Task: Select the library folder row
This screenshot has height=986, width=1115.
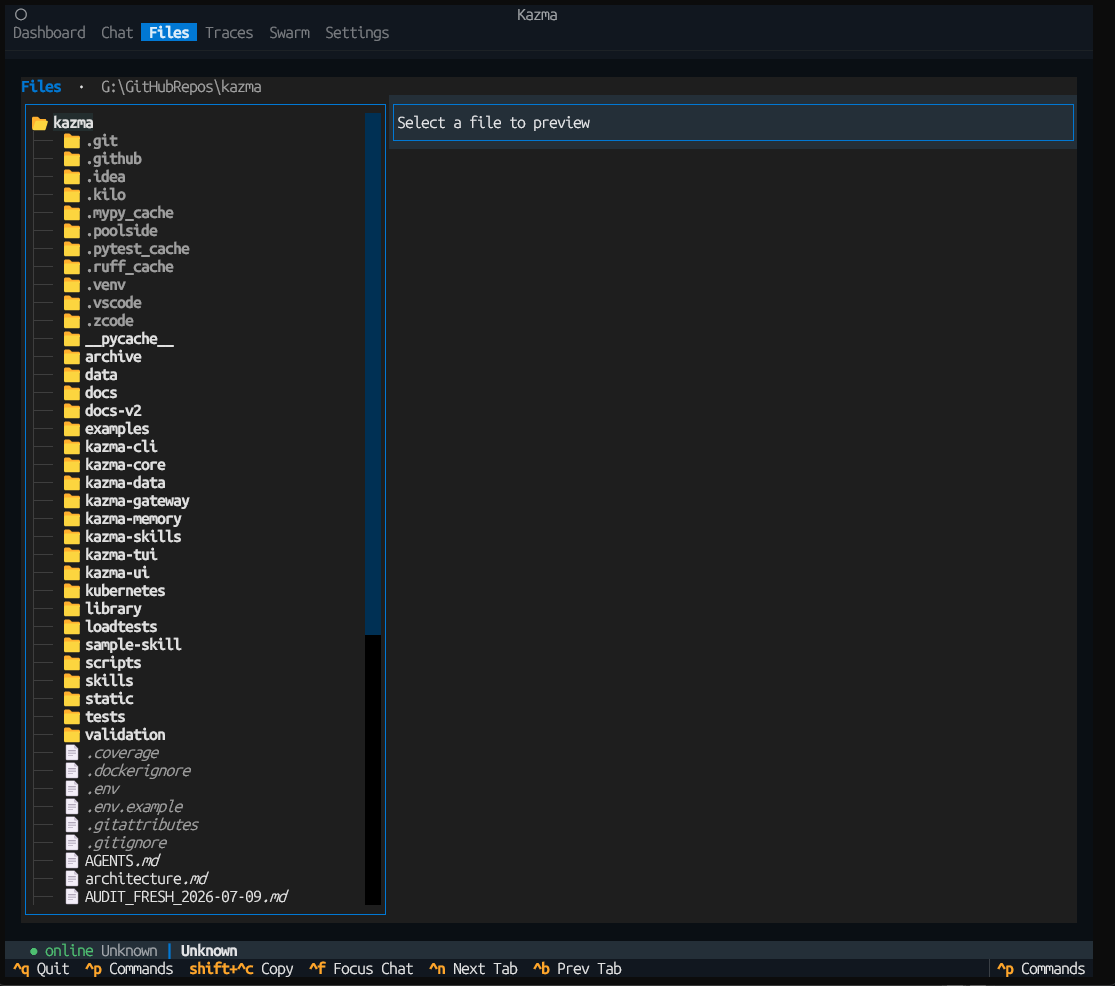Action: click(102, 609)
